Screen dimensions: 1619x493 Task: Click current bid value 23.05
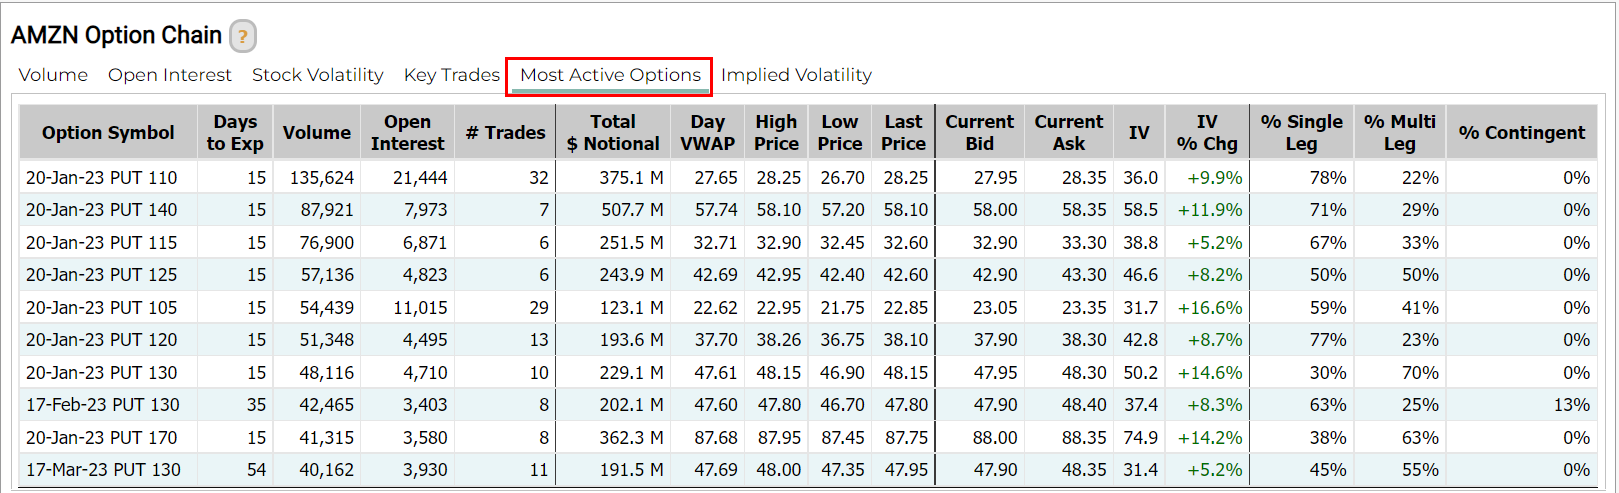click(x=995, y=307)
